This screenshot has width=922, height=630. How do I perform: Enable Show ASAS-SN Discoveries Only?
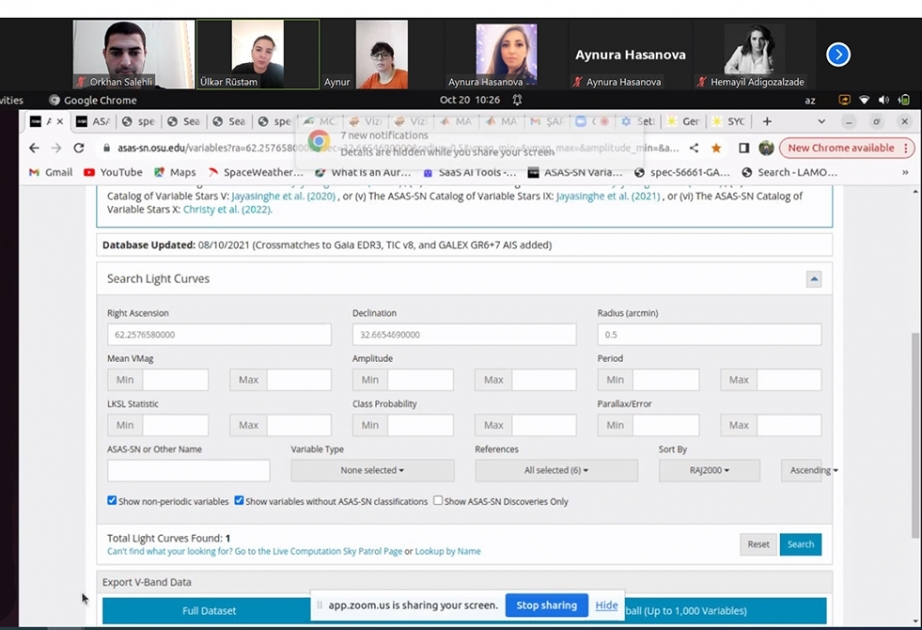438,501
